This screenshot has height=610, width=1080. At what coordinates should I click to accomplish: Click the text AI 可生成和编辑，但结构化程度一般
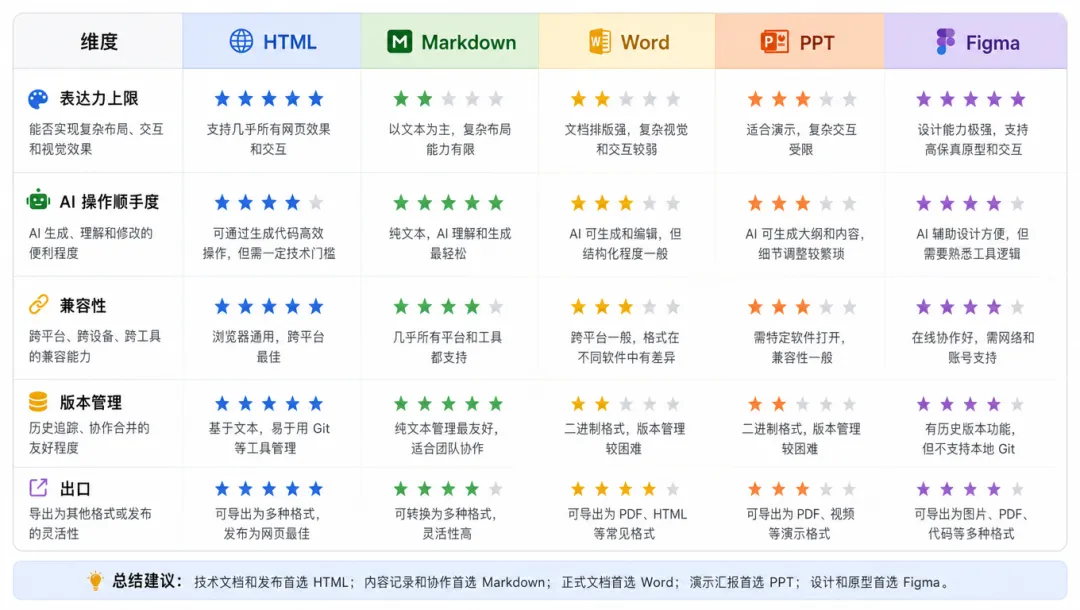(625, 243)
